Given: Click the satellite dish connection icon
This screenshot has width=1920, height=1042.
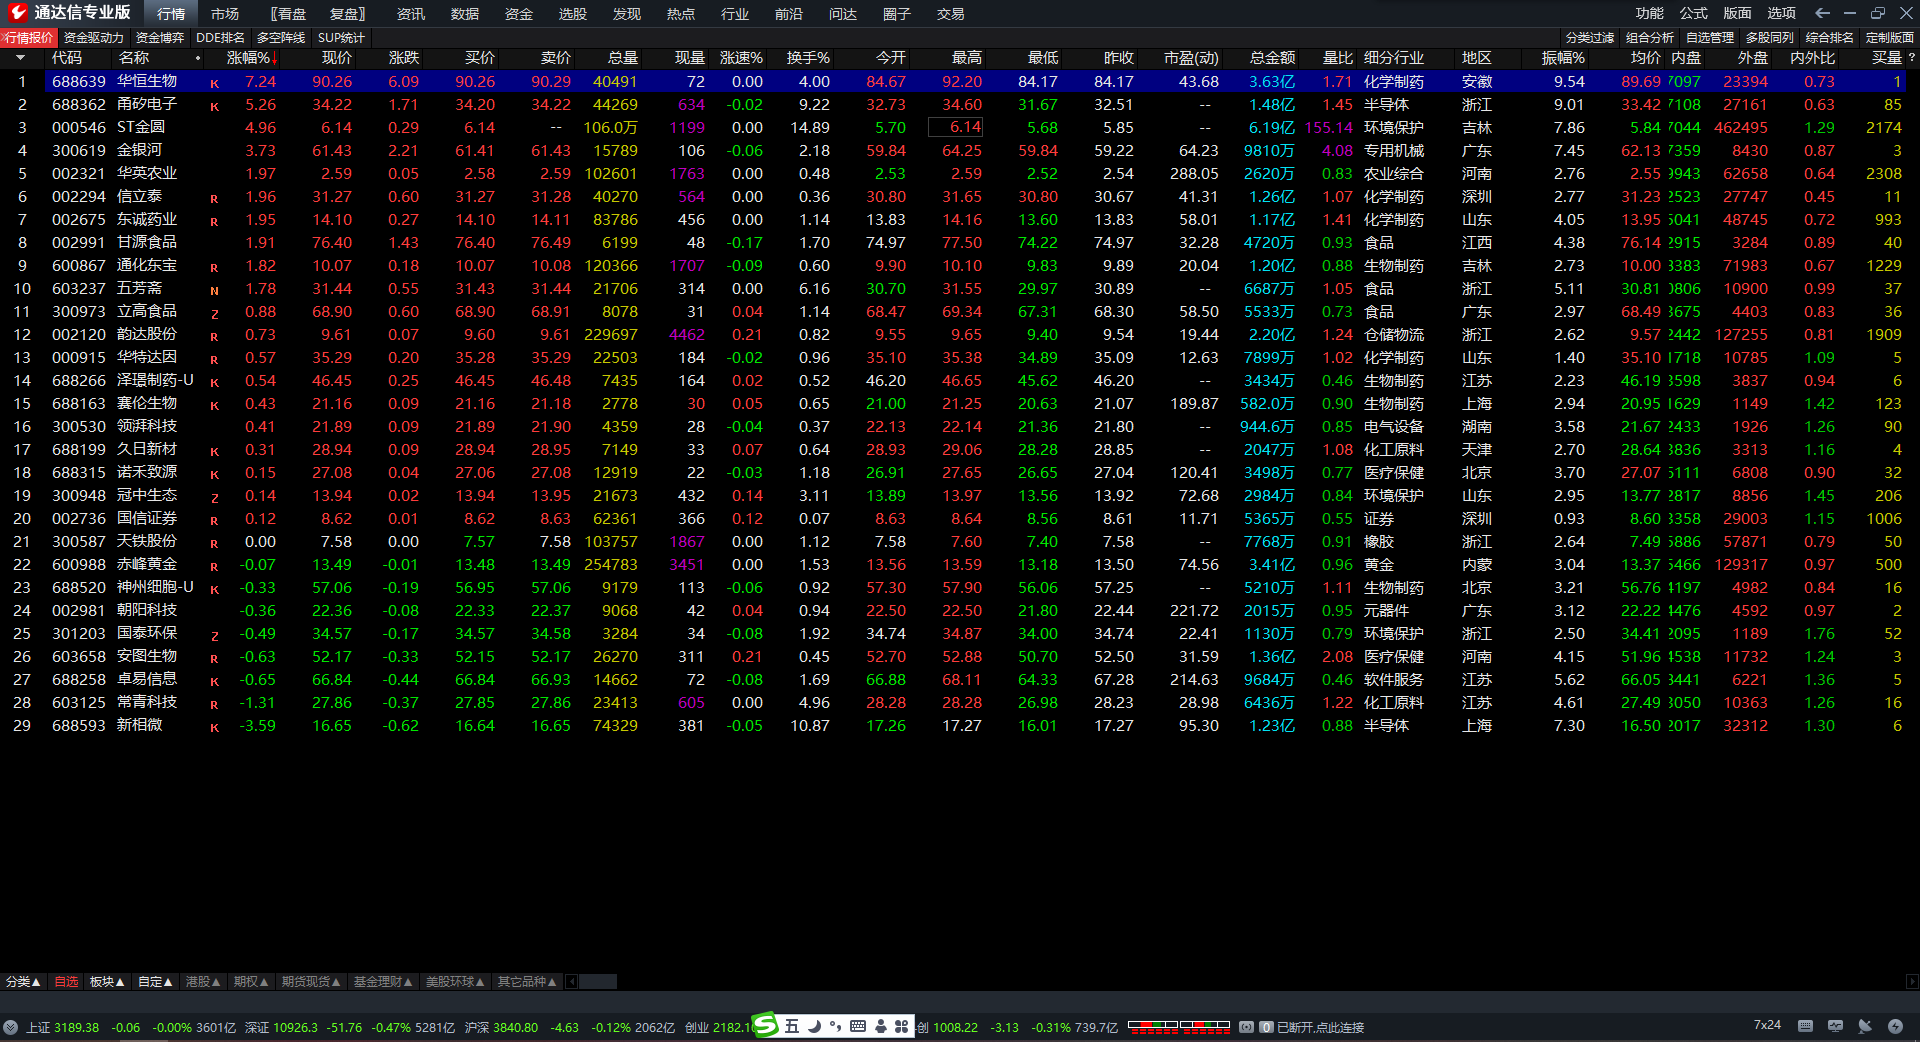Looking at the screenshot, I should tap(1865, 1026).
